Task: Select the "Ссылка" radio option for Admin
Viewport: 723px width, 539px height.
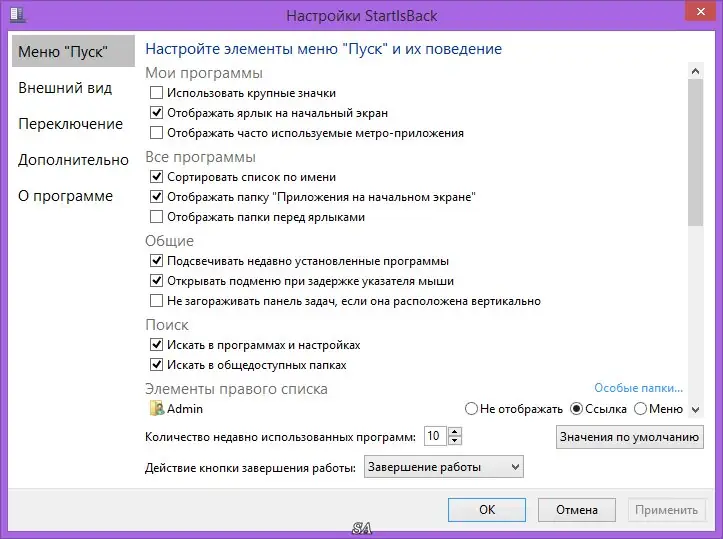Action: [576, 409]
